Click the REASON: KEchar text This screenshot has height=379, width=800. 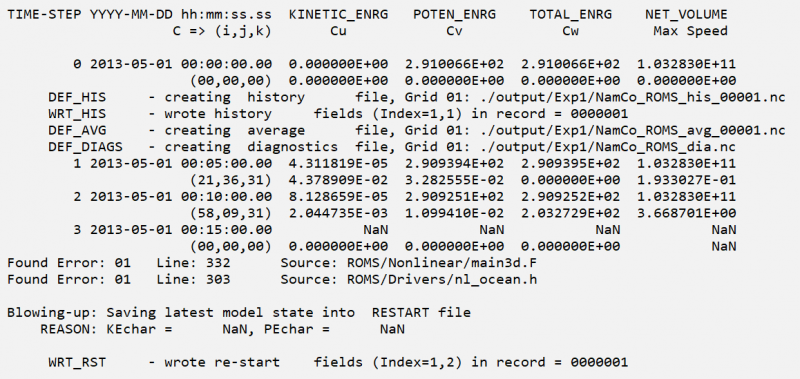(x=106, y=329)
